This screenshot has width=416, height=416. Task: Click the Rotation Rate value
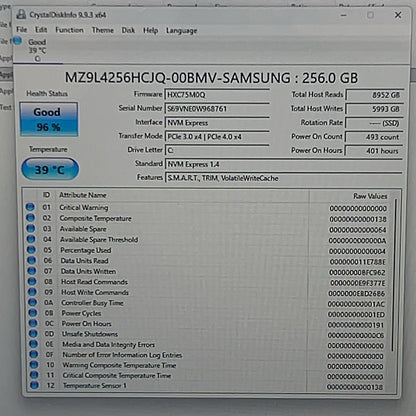(x=375, y=123)
